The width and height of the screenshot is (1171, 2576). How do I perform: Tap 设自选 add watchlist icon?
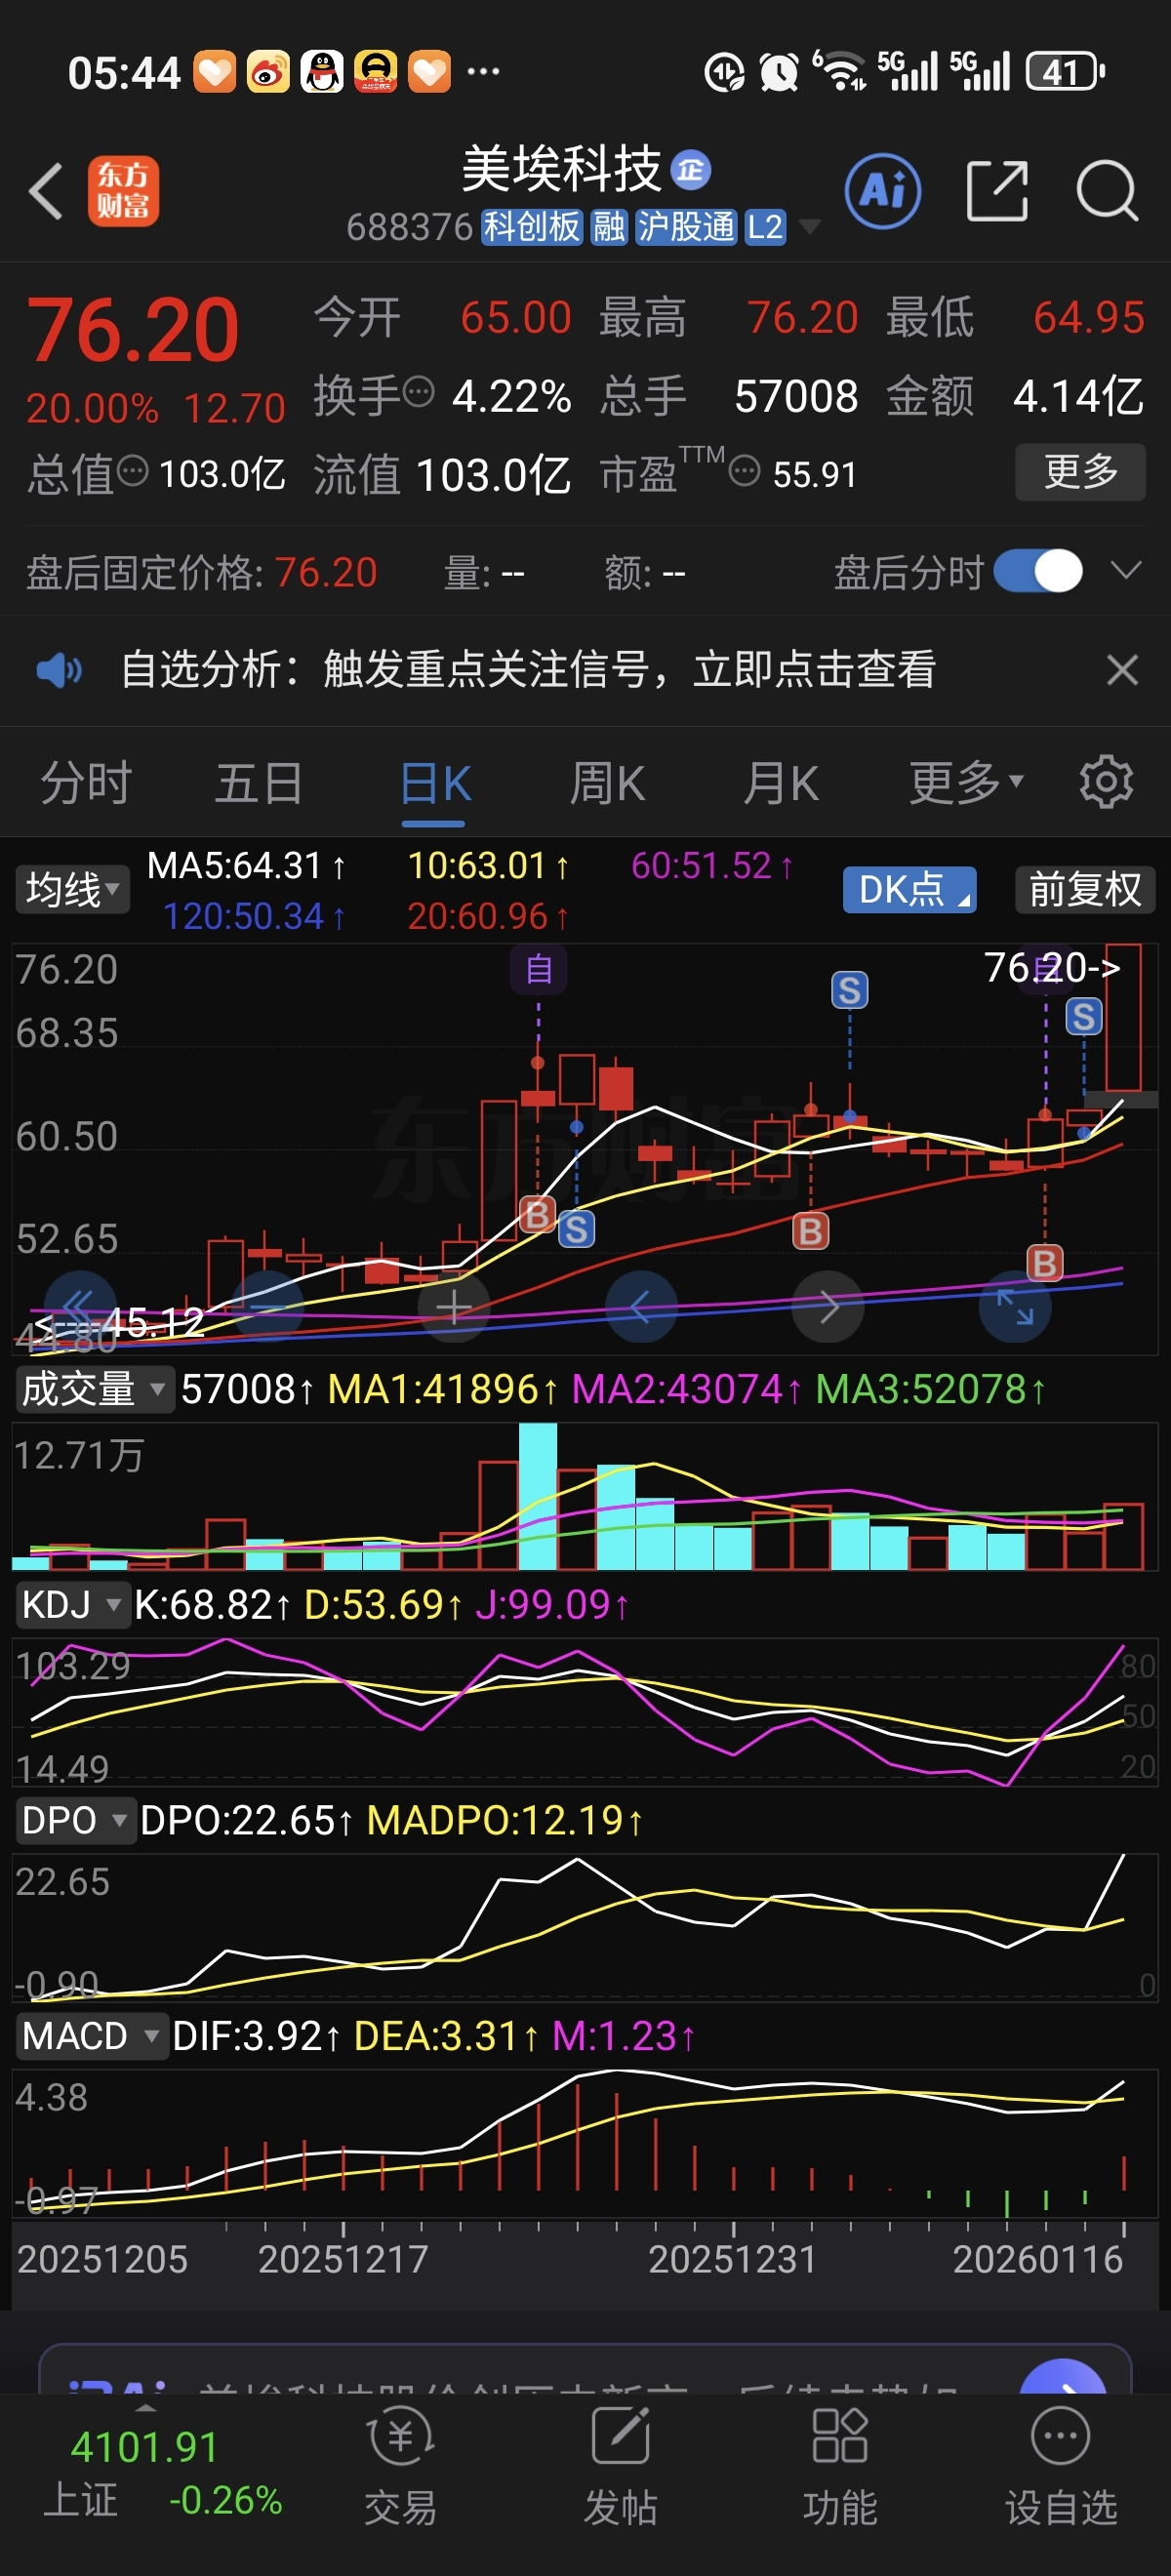pos(1061,2466)
